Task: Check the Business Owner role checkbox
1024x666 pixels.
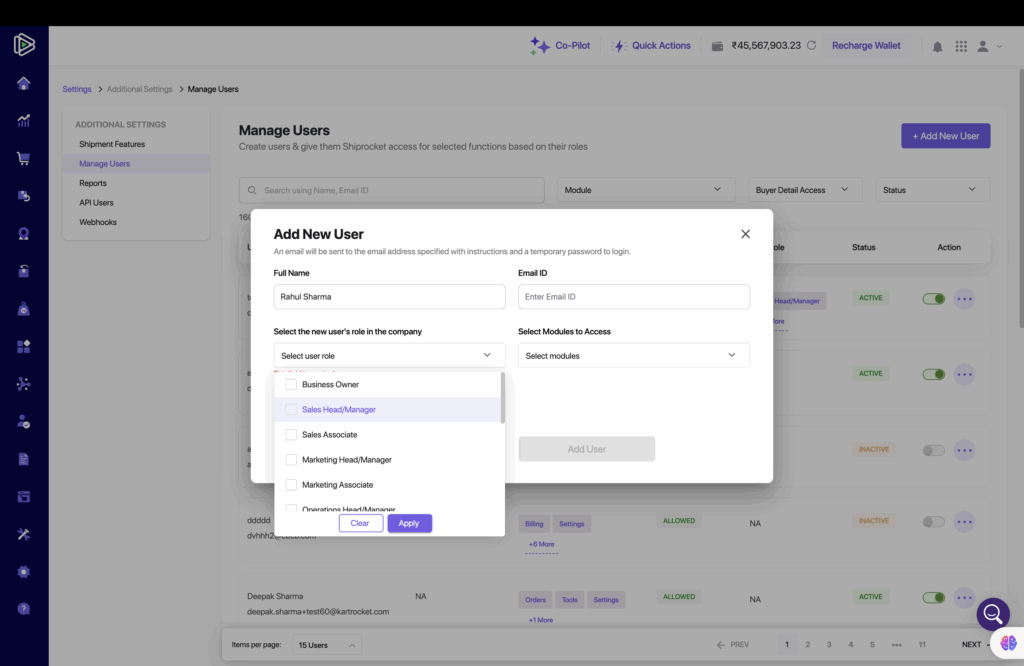Action: coord(291,385)
